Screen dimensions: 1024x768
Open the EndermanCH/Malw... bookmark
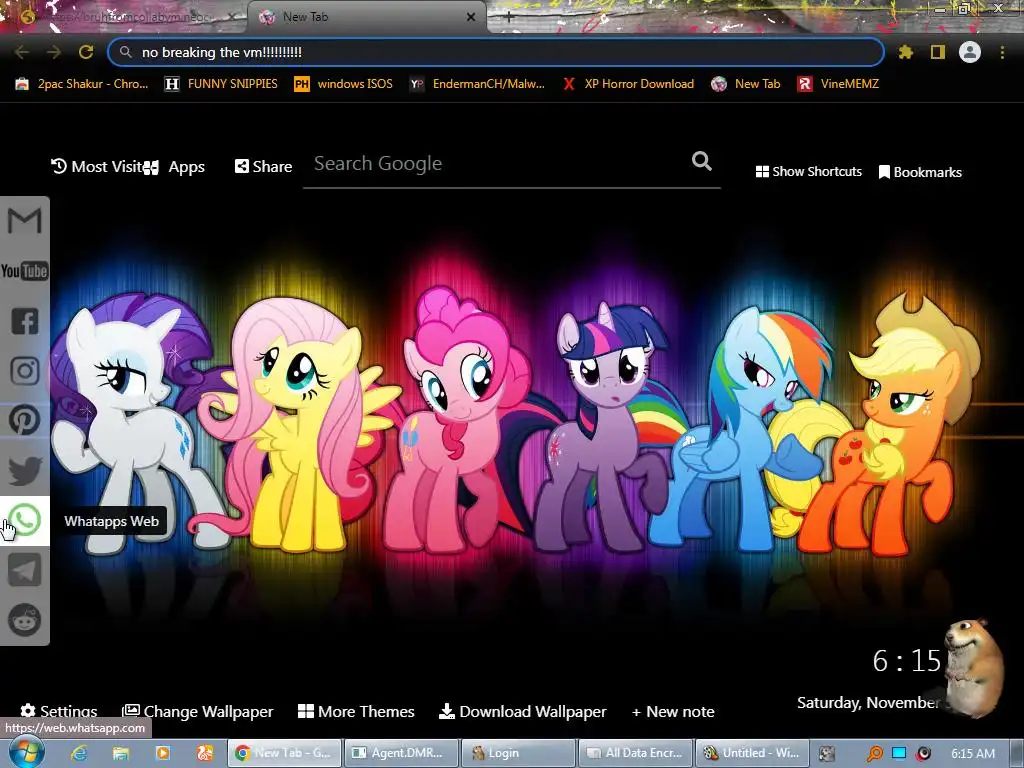(477, 84)
